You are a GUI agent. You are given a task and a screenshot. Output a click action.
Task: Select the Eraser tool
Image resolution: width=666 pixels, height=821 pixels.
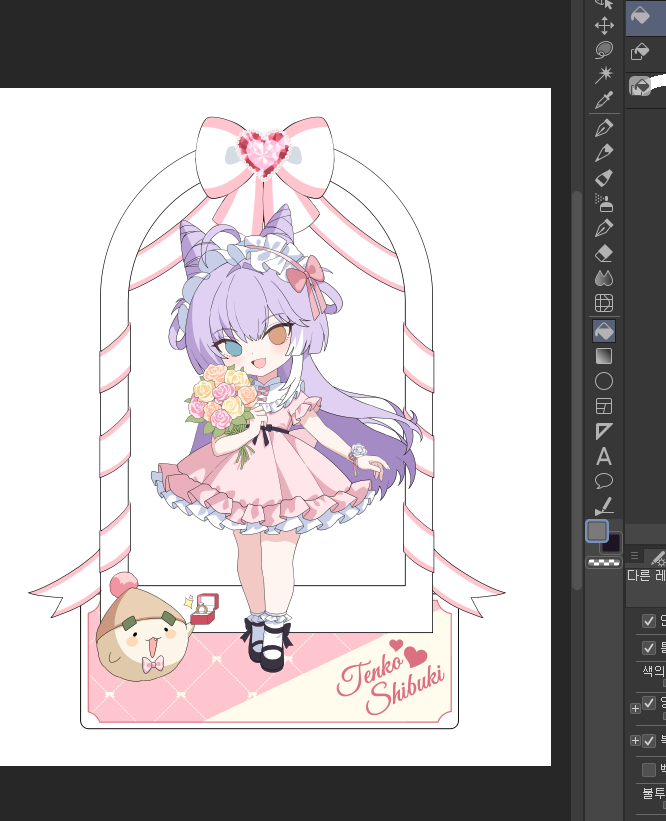[x=604, y=253]
